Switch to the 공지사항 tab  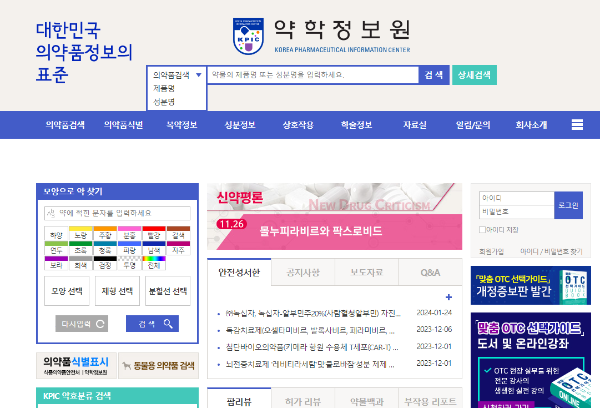[x=303, y=273]
